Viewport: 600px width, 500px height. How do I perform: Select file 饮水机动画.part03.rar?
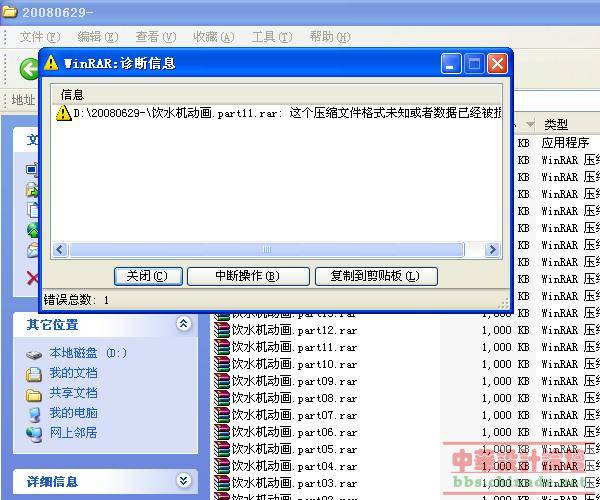tap(295, 483)
